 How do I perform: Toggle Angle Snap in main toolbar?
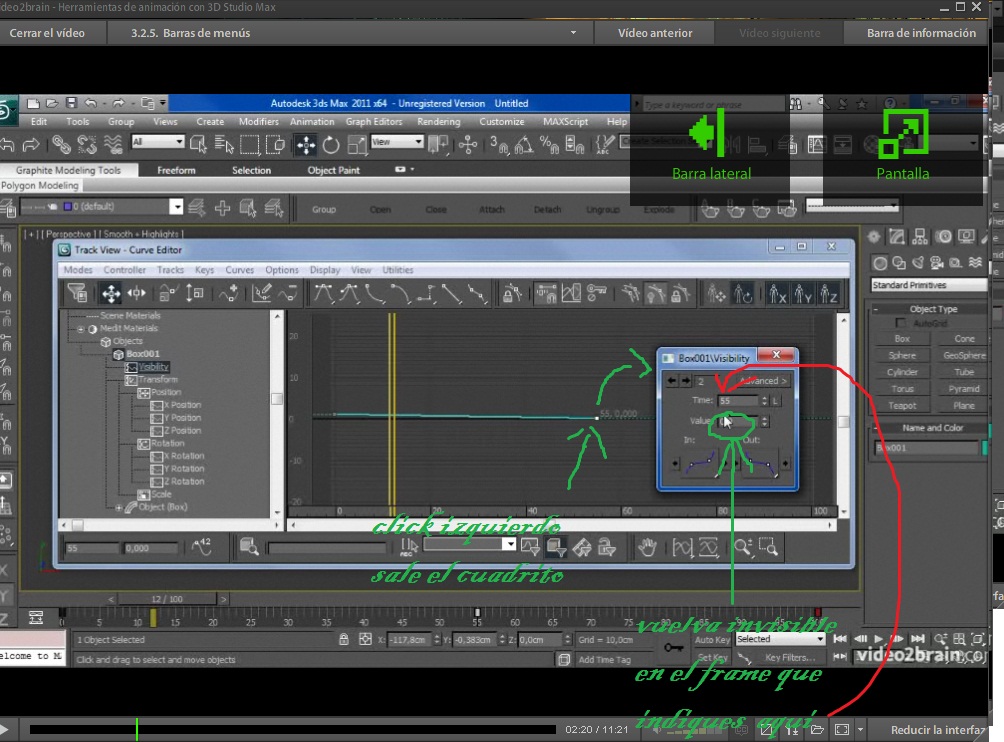pos(523,145)
